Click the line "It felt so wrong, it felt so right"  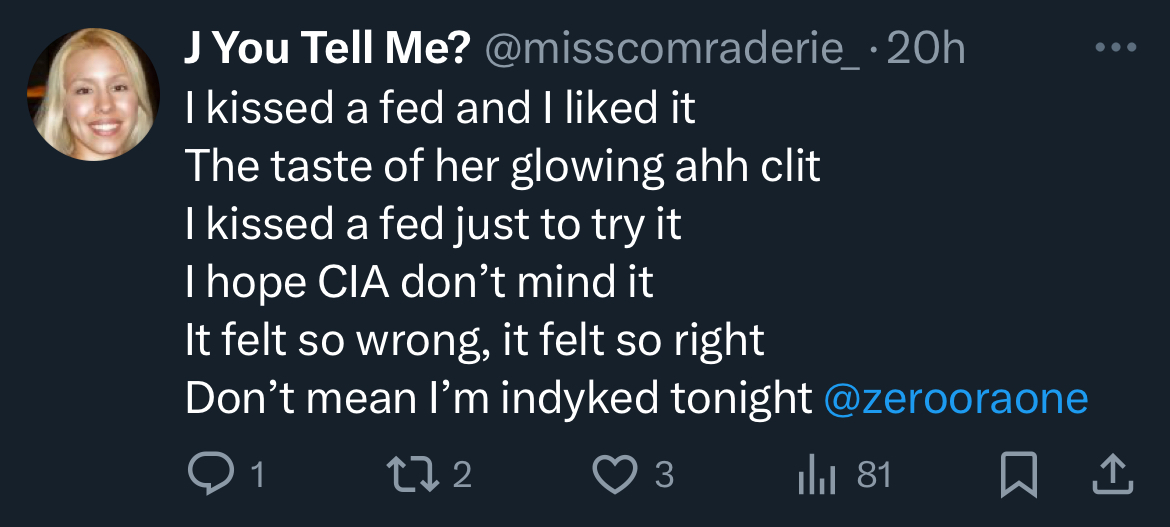click(475, 341)
